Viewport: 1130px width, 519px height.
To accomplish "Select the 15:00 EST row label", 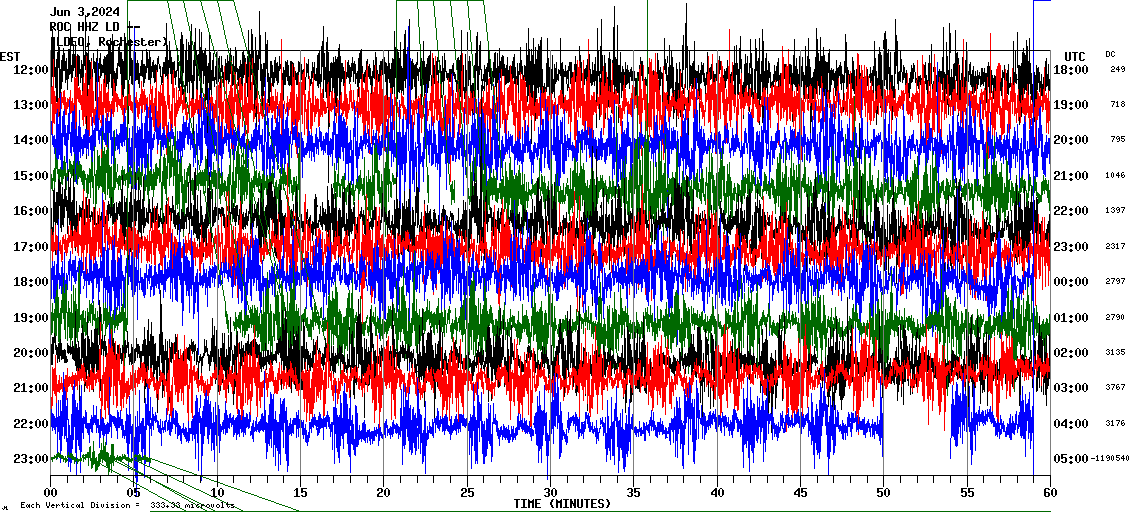I will click(x=30, y=176).
